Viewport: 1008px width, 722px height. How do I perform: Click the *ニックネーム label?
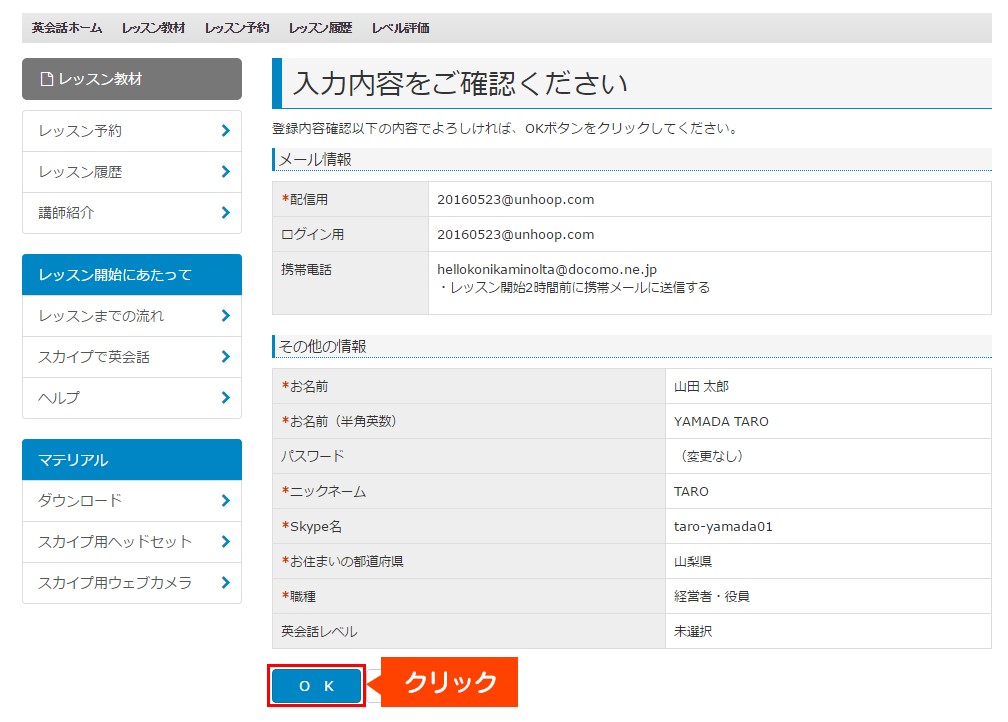pos(324,492)
